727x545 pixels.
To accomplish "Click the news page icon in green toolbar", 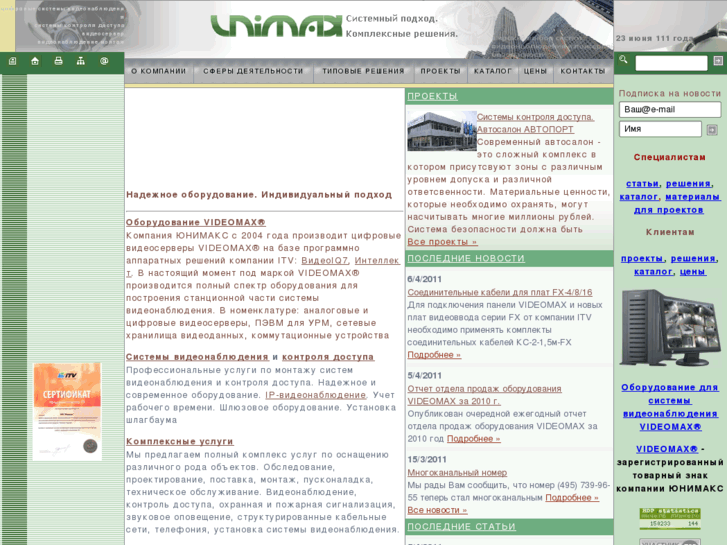I will click(x=13, y=61).
